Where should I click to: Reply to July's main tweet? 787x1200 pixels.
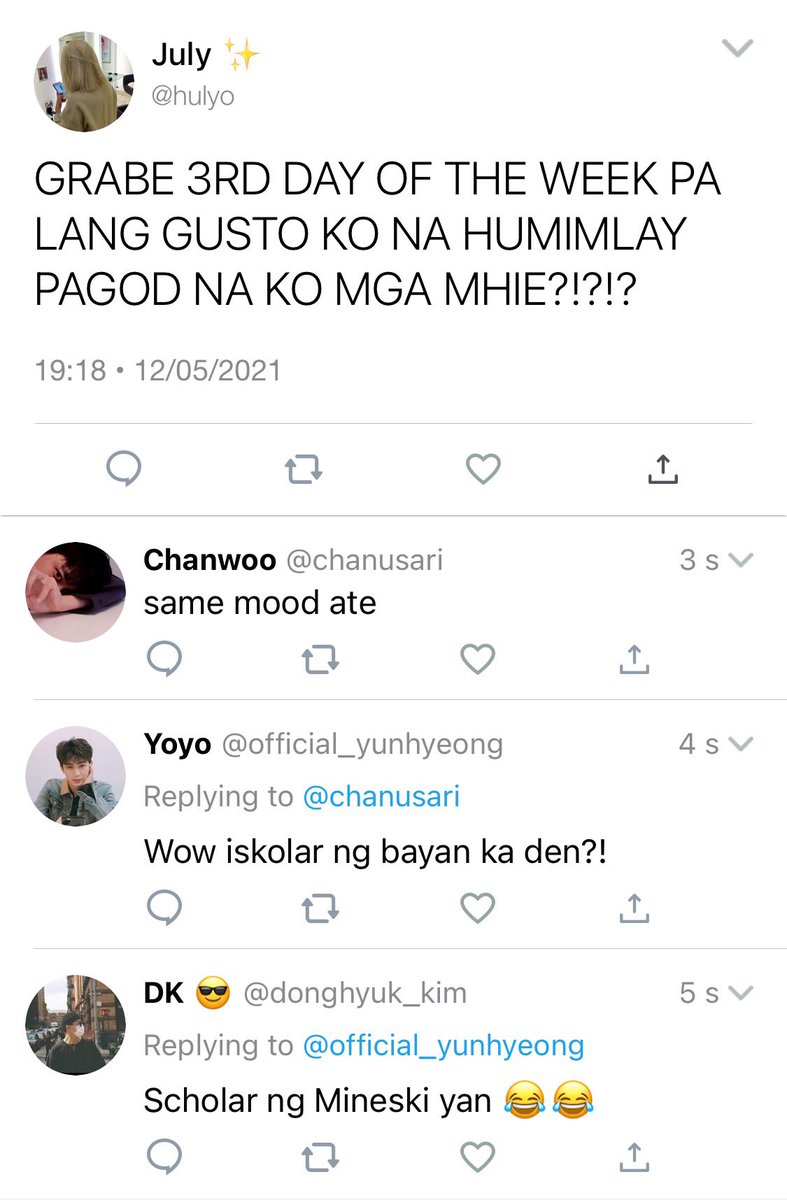tap(124, 468)
